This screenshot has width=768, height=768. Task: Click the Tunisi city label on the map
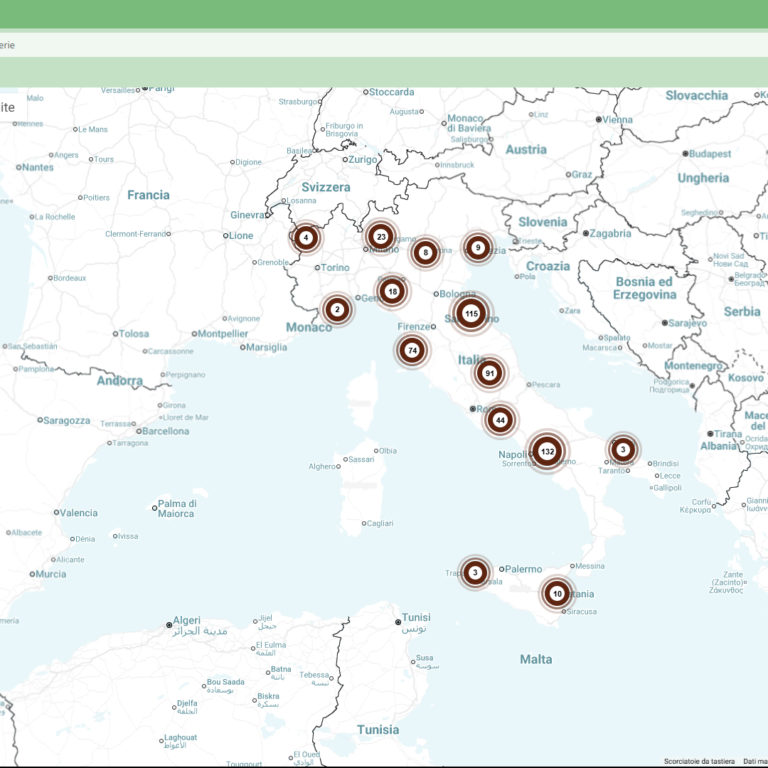coord(415,618)
